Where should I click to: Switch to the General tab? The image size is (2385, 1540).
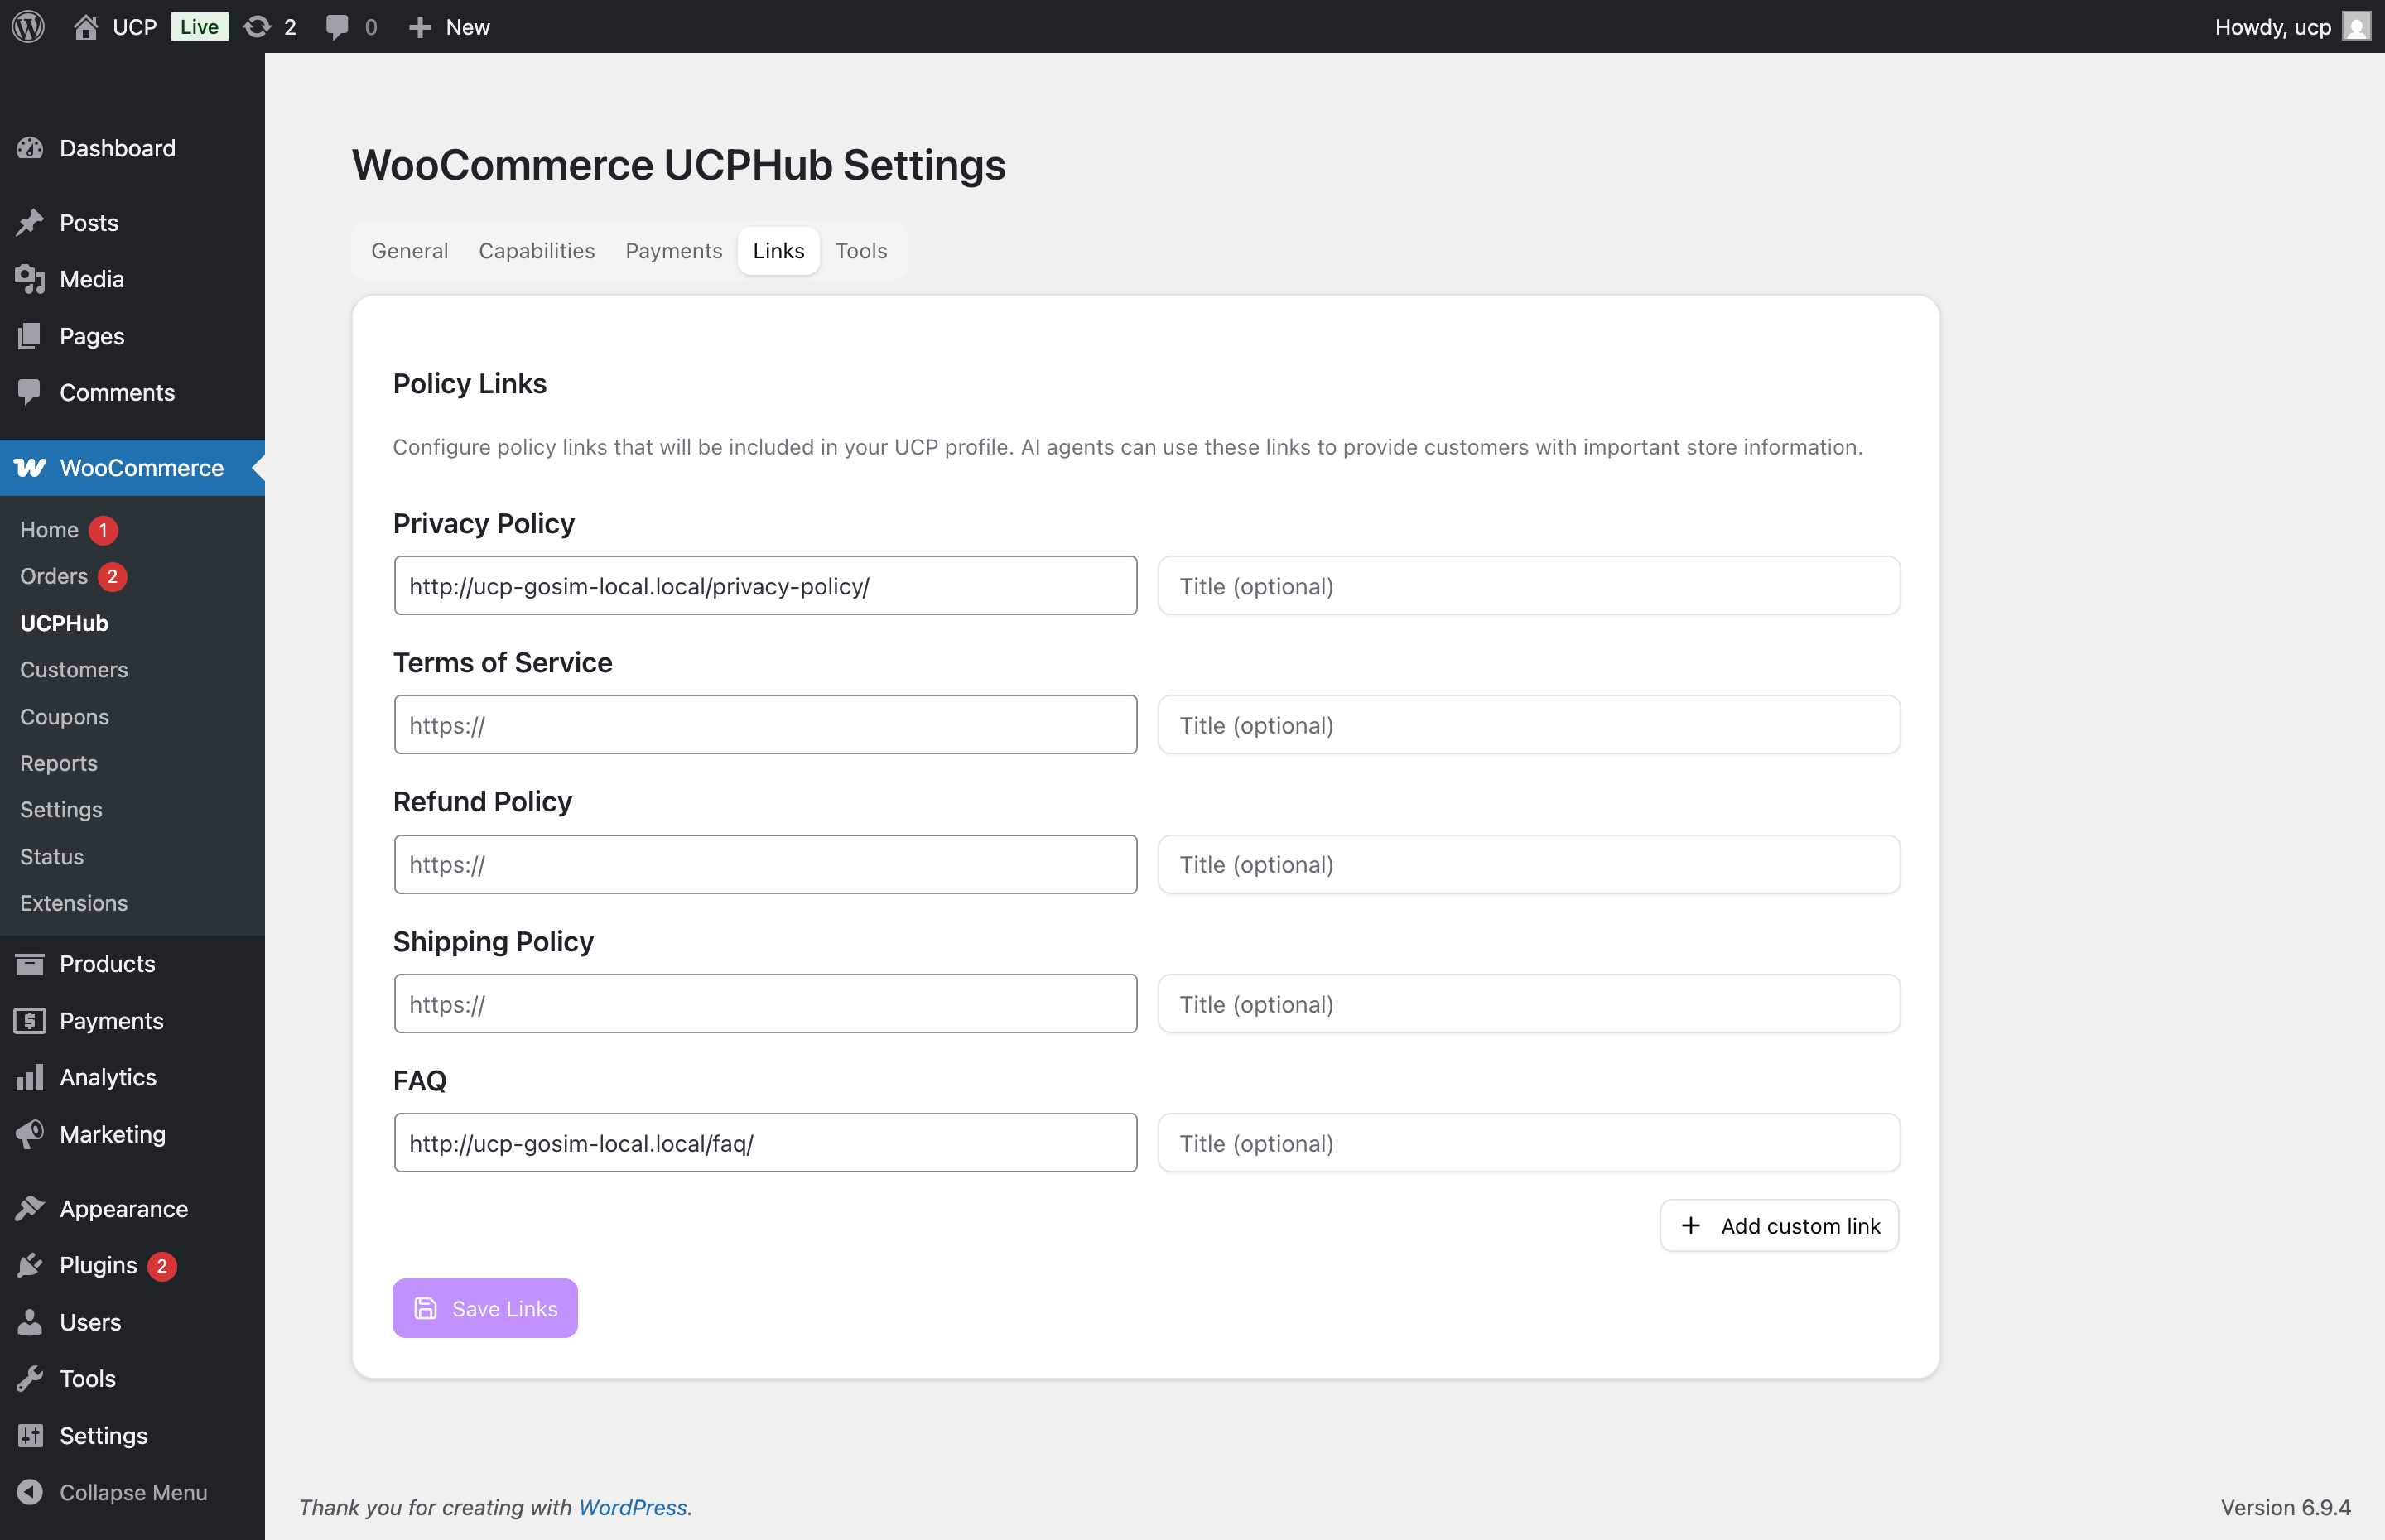[x=409, y=251]
